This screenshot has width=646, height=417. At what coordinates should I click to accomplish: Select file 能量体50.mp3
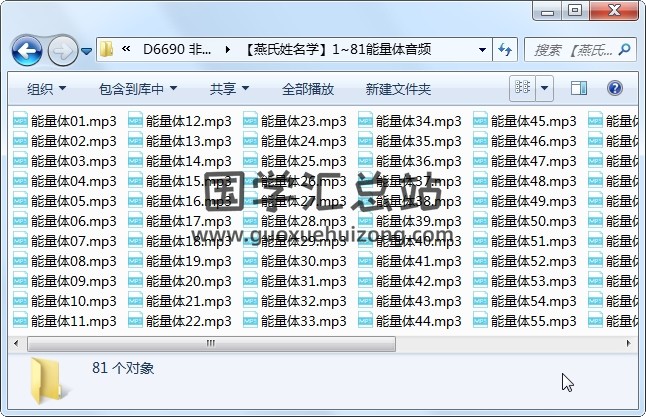tap(524, 221)
